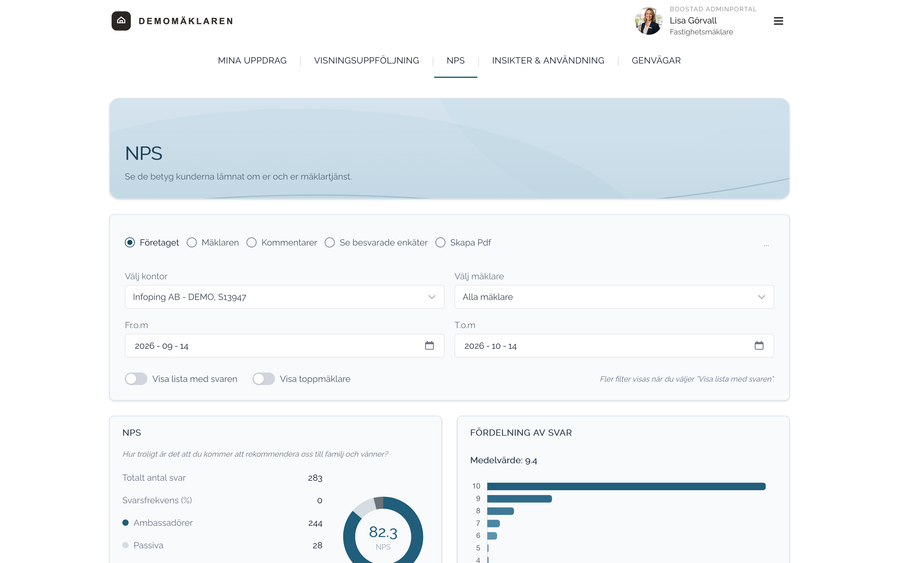Click the Demomäklaren house logo icon
This screenshot has width=900, height=563.
coord(121,21)
